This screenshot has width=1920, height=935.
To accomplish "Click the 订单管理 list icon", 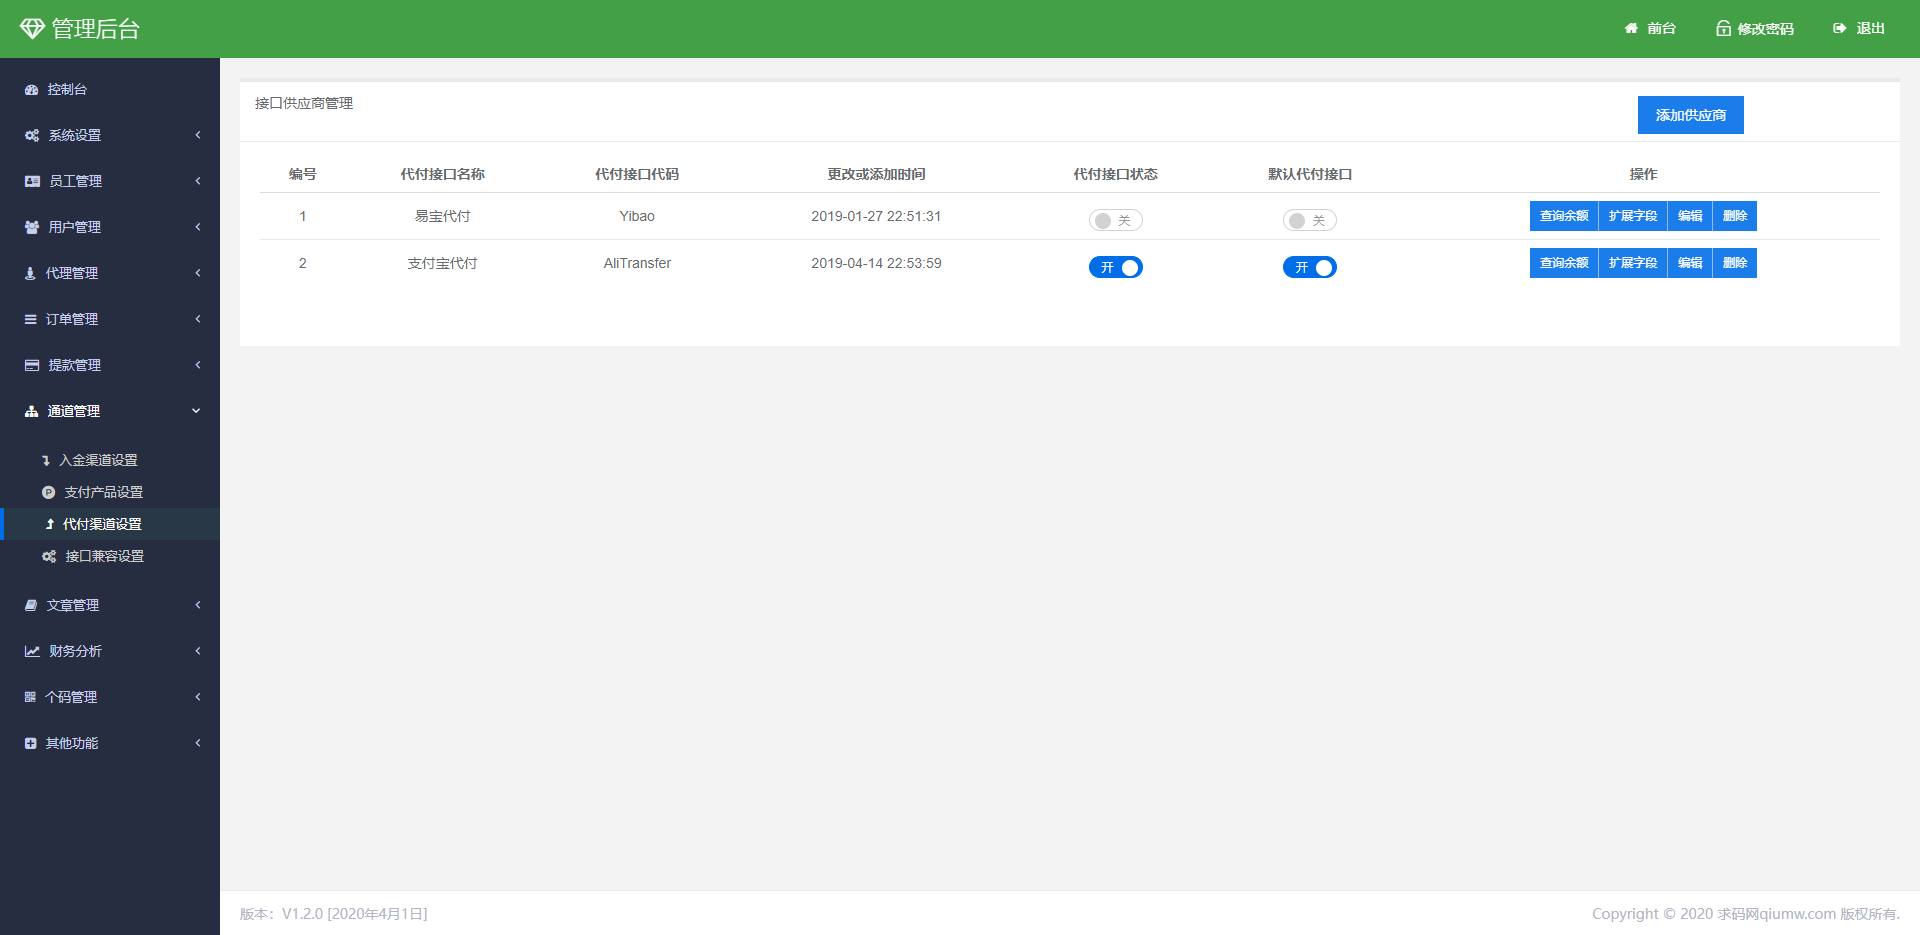I will 30,319.
